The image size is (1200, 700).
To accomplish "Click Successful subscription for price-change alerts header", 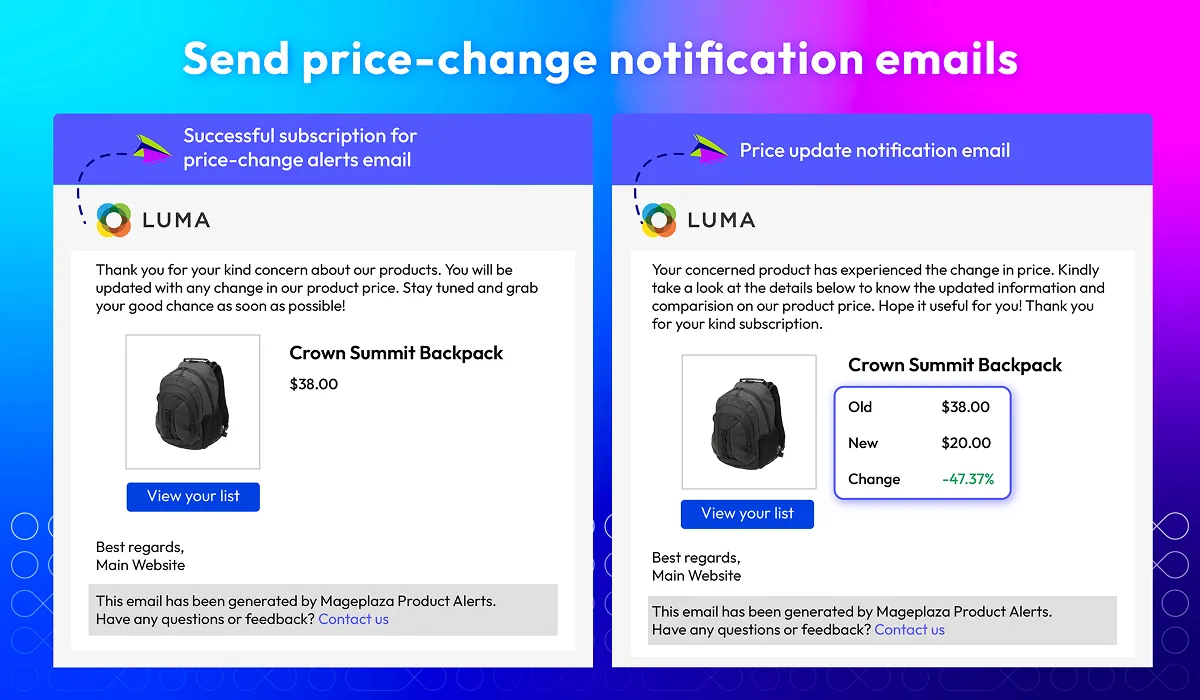I will (300, 148).
